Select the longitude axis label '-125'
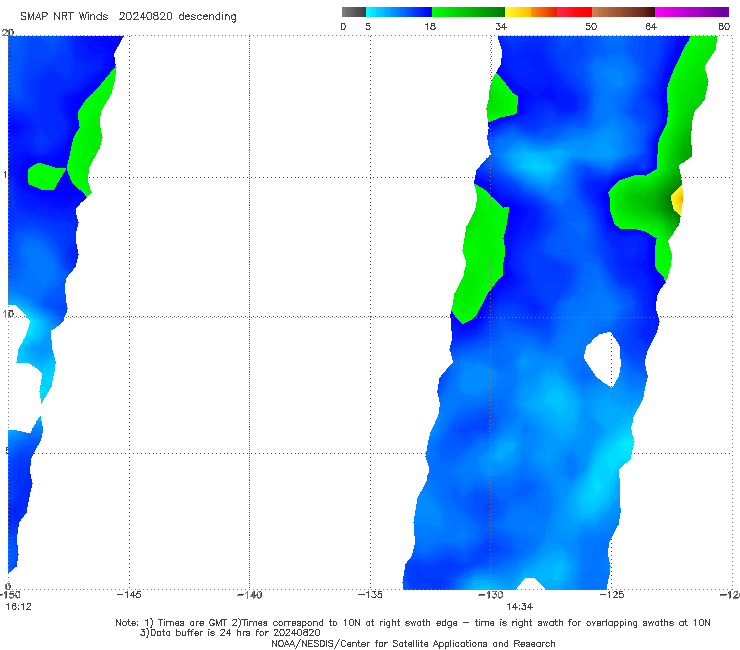 [x=611, y=595]
